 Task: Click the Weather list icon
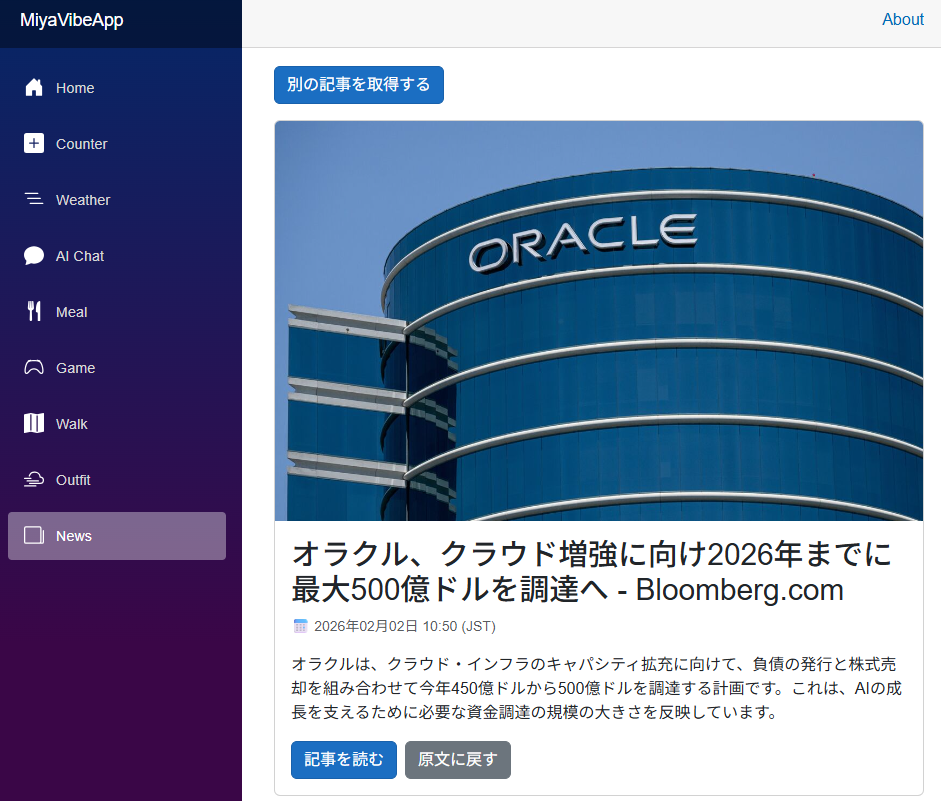[34, 199]
